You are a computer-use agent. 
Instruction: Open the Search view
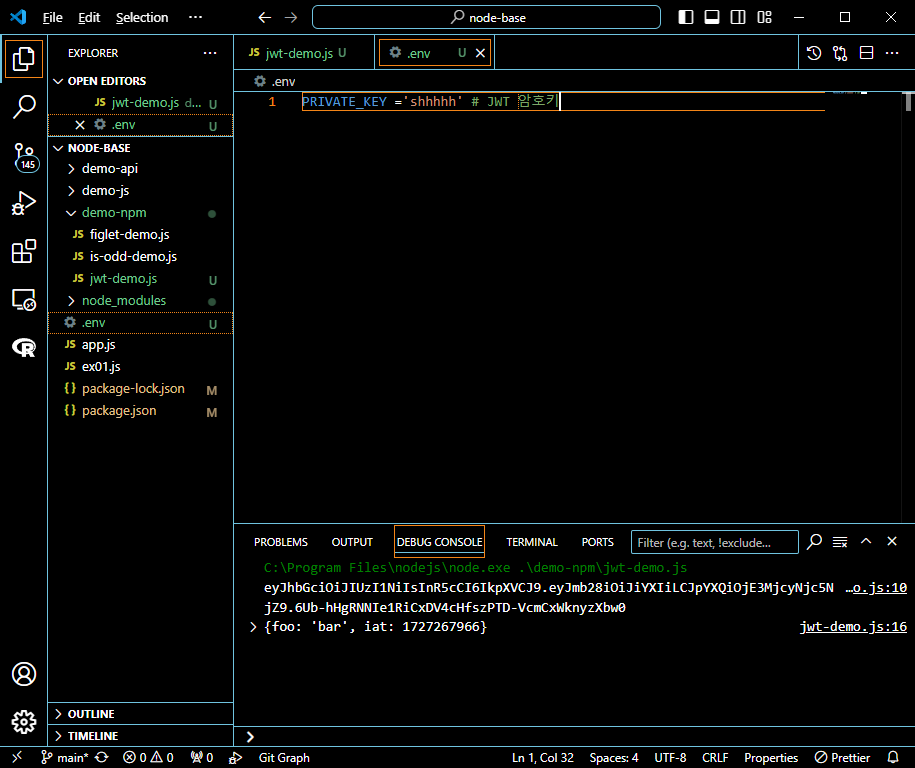pyautogui.click(x=23, y=107)
